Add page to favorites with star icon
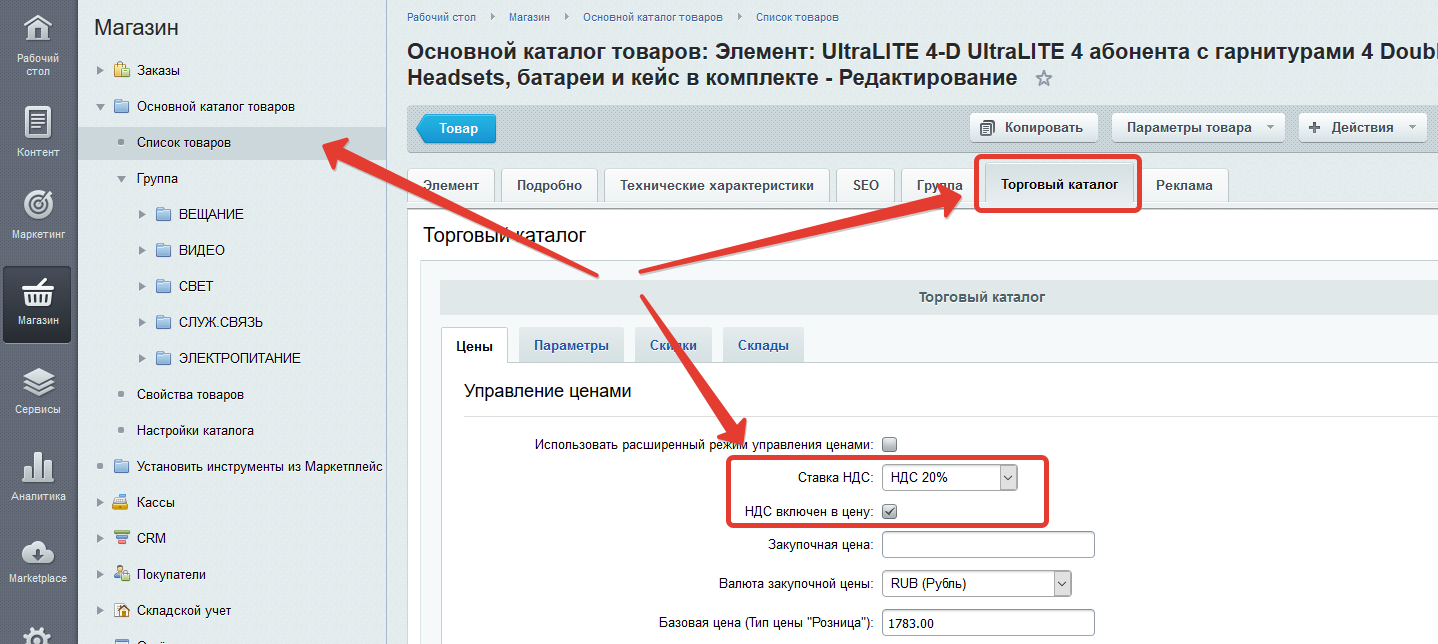Screen dimensions: 1438x644 coord(1044,79)
